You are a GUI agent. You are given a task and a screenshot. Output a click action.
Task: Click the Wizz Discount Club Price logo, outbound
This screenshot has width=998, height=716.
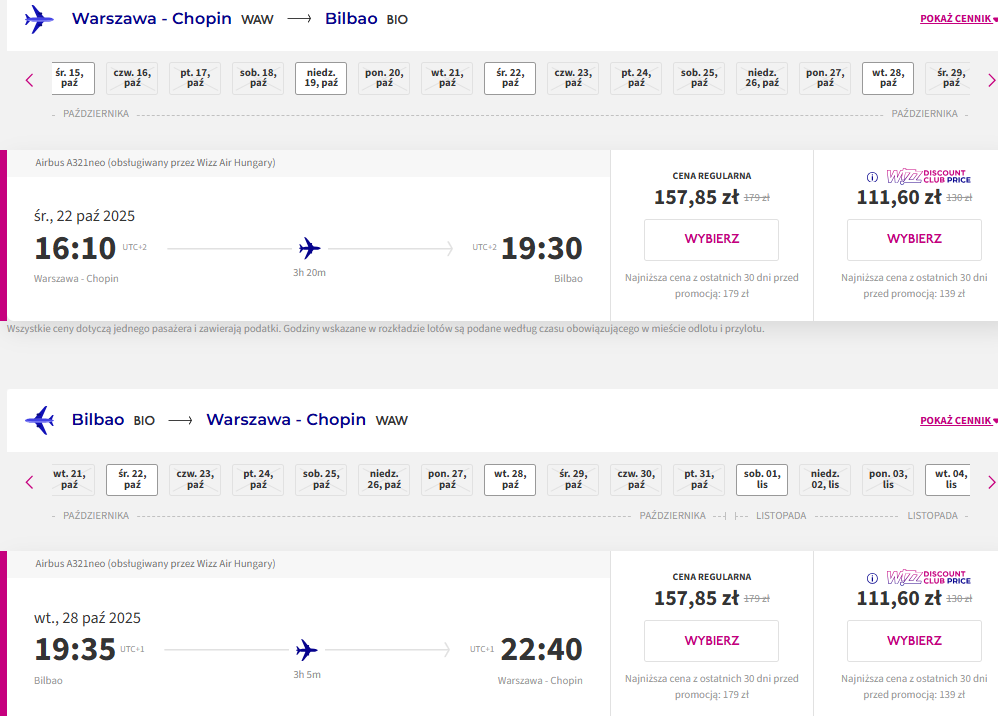coord(929,176)
